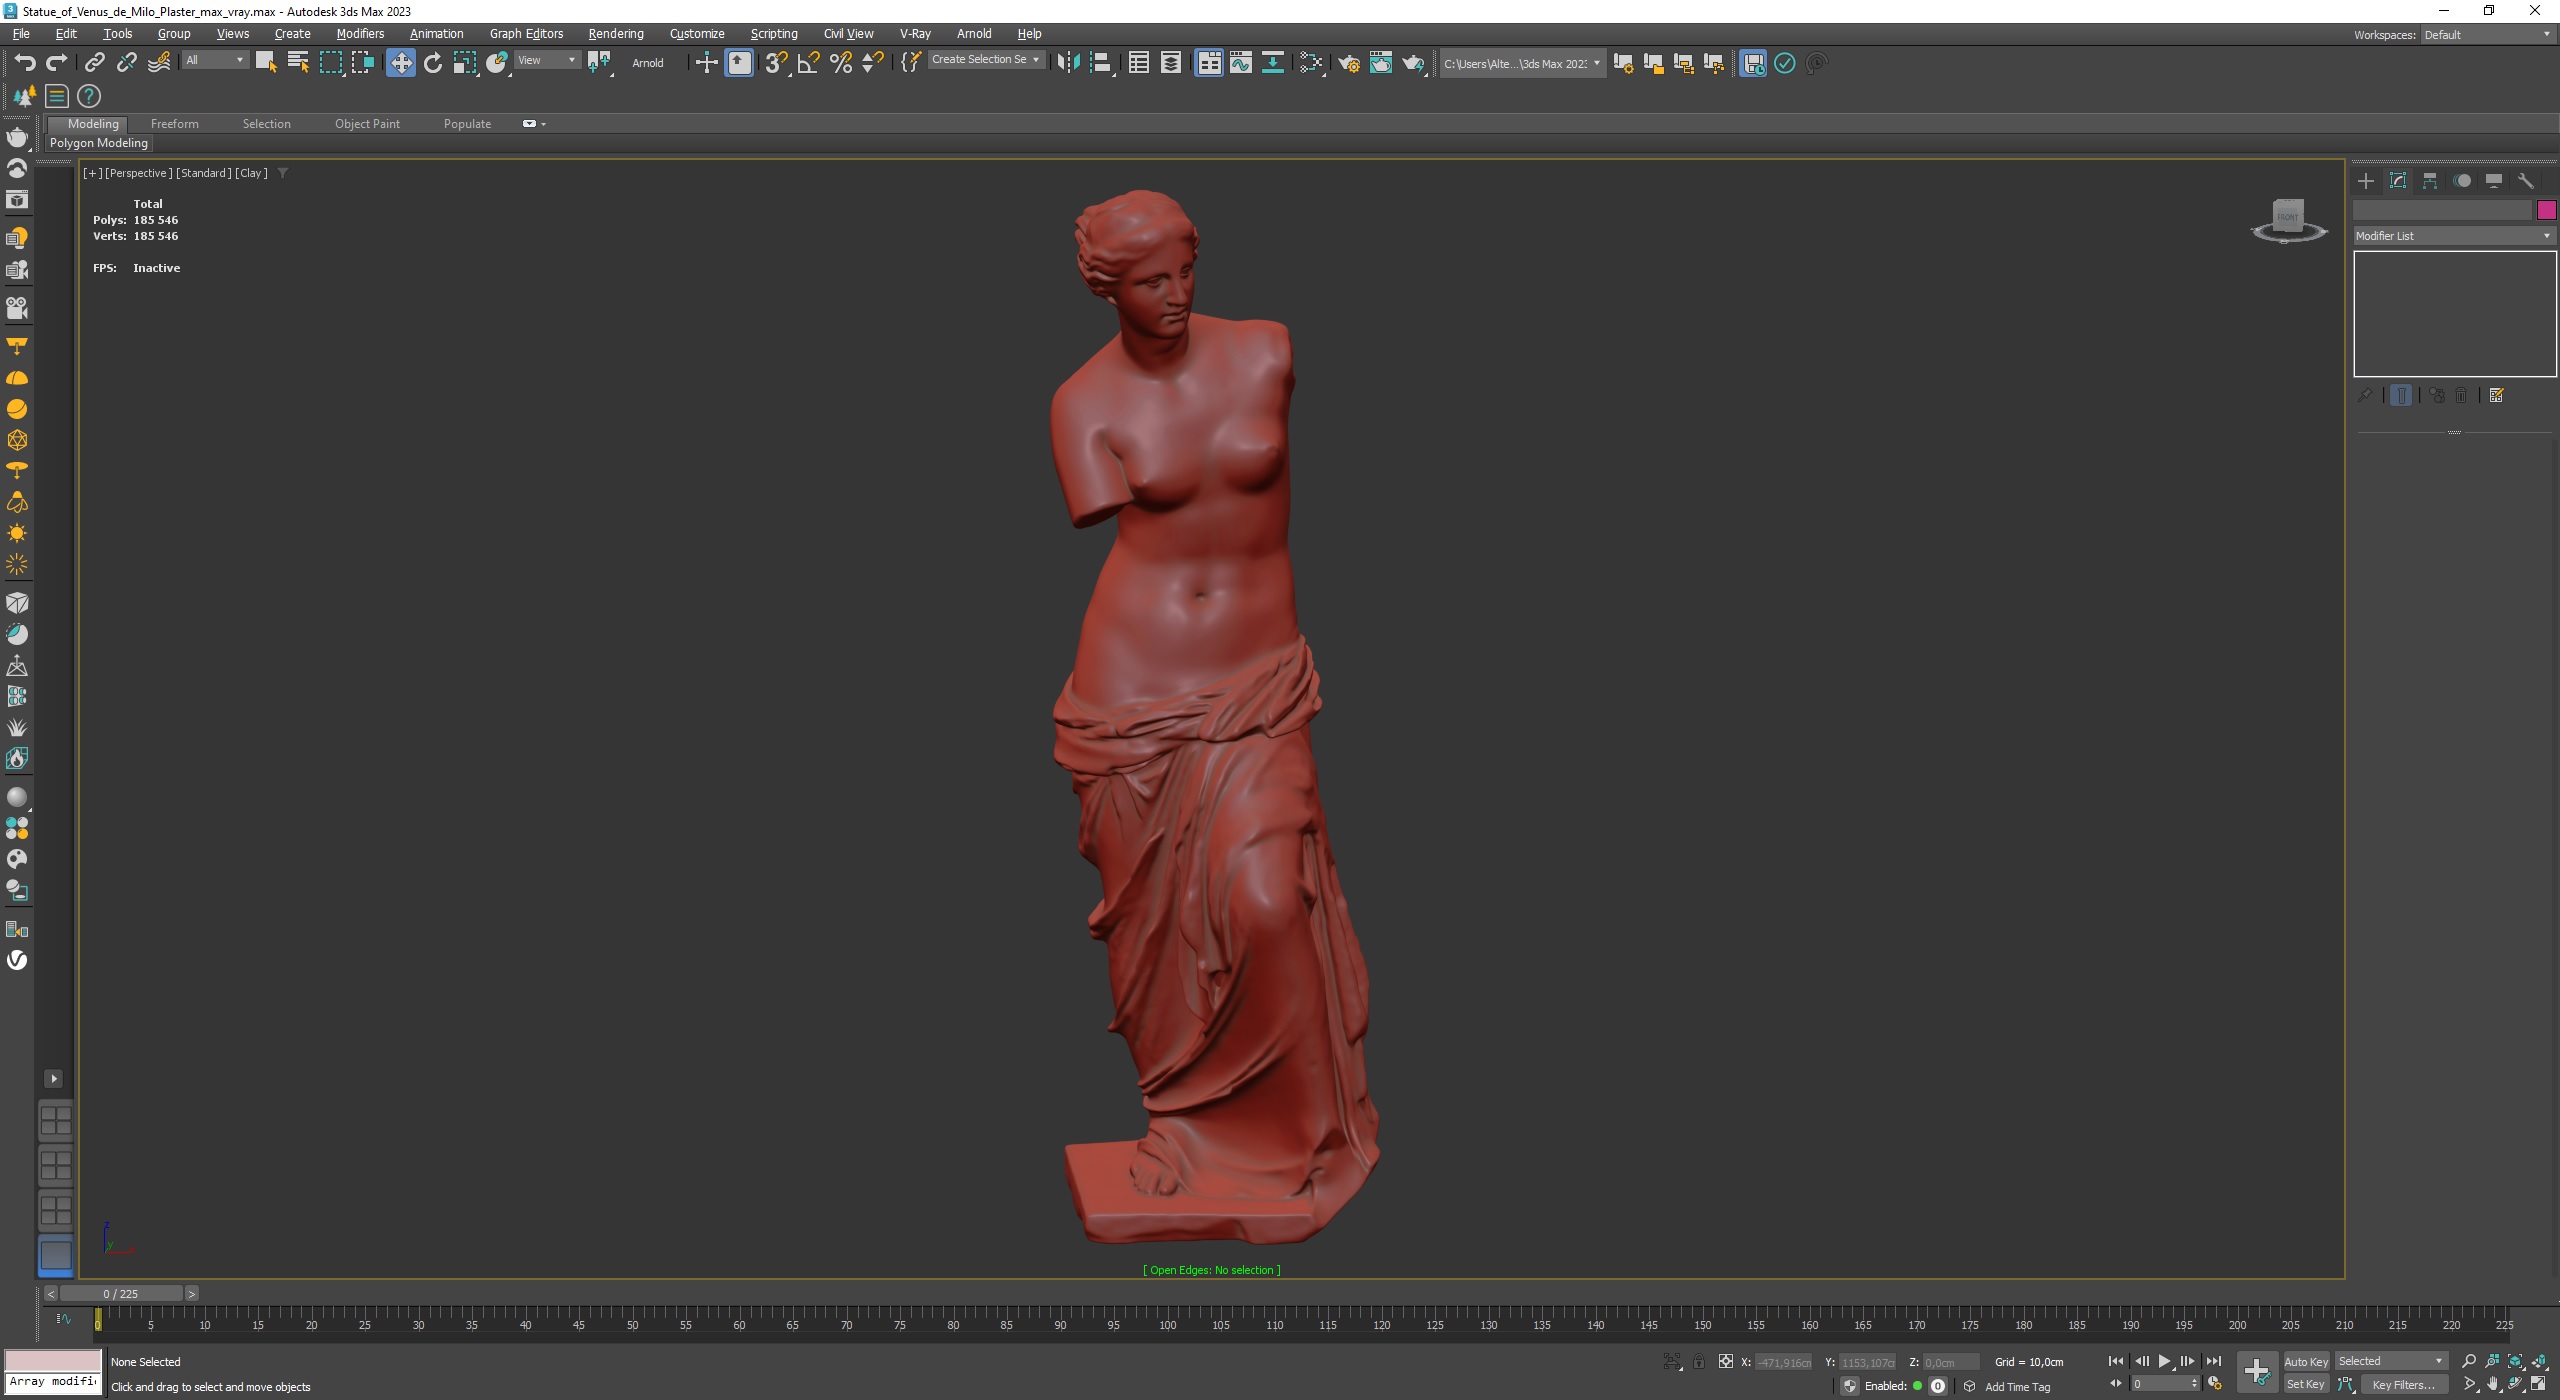The image size is (2560, 1400).
Task: Open Curve Editor from toolbar
Action: tap(1241, 63)
